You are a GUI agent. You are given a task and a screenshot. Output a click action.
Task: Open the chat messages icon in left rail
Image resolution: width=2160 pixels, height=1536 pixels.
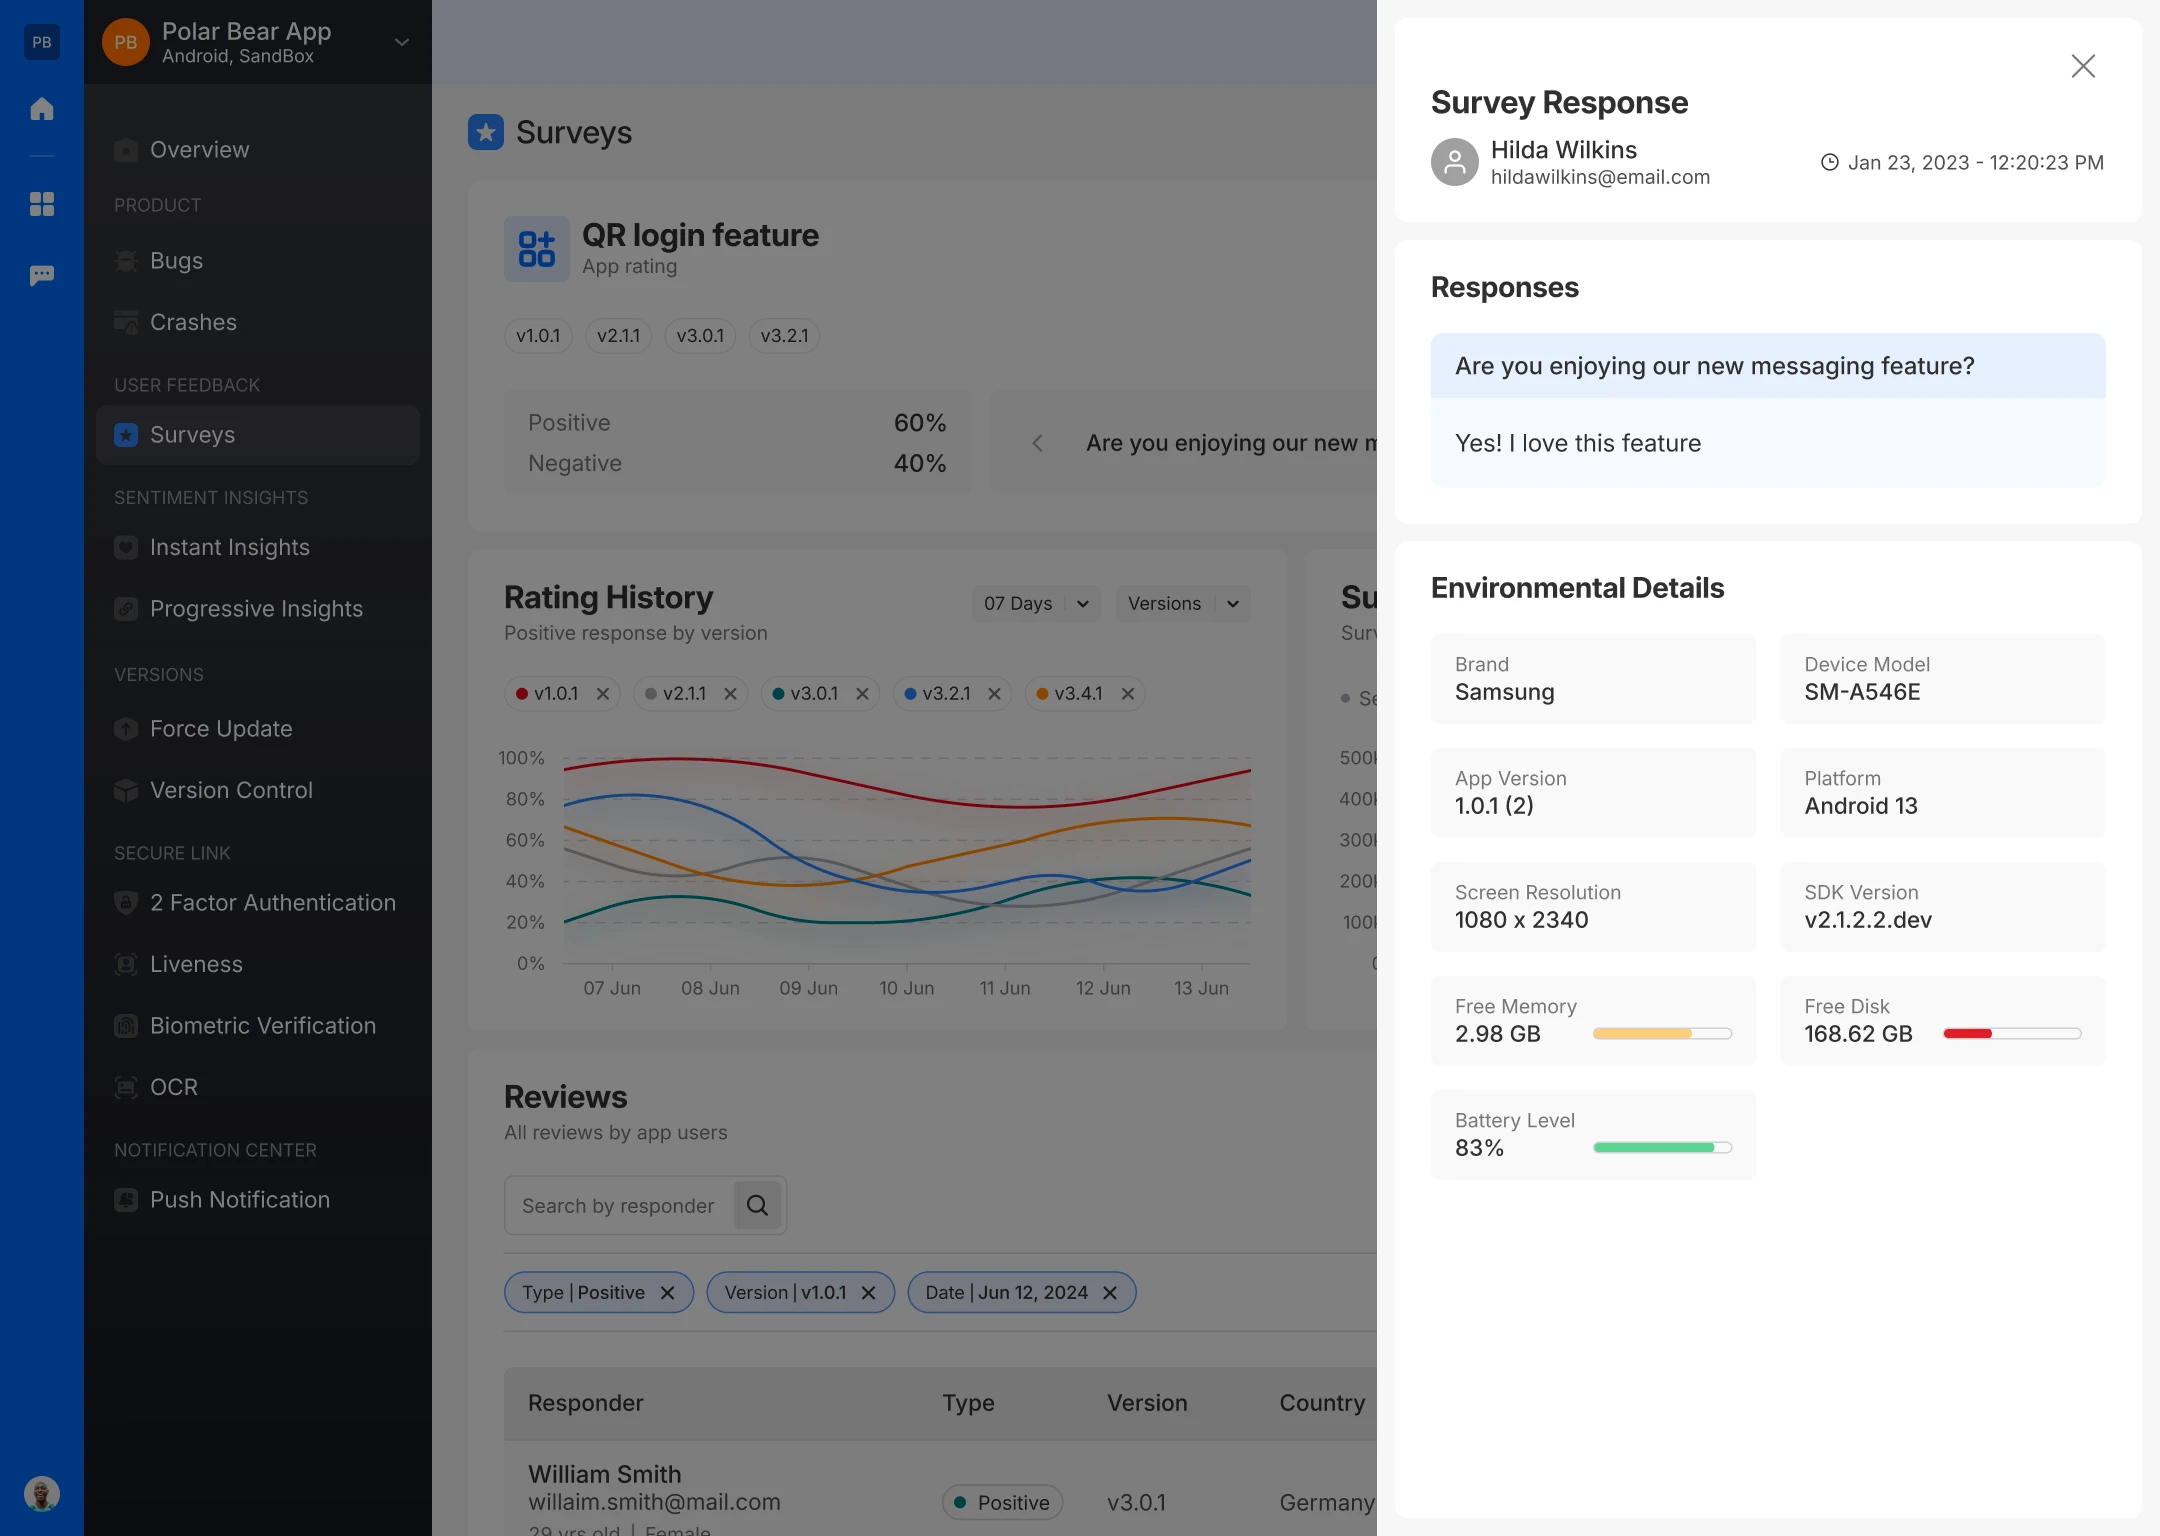[42, 275]
